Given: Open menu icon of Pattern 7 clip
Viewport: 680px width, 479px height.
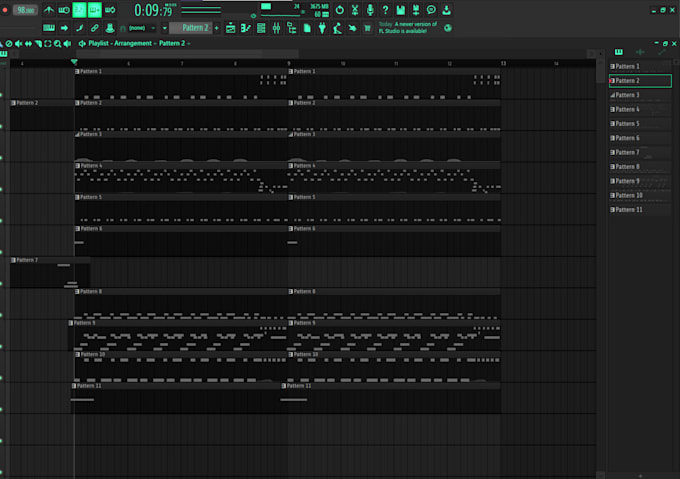Looking at the screenshot, I should (13, 260).
